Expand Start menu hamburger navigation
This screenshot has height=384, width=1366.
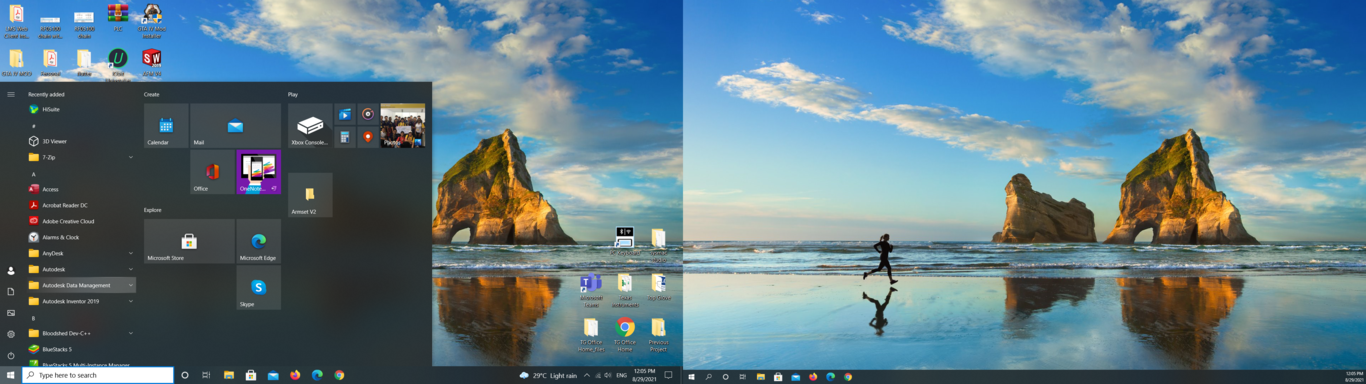(x=11, y=94)
